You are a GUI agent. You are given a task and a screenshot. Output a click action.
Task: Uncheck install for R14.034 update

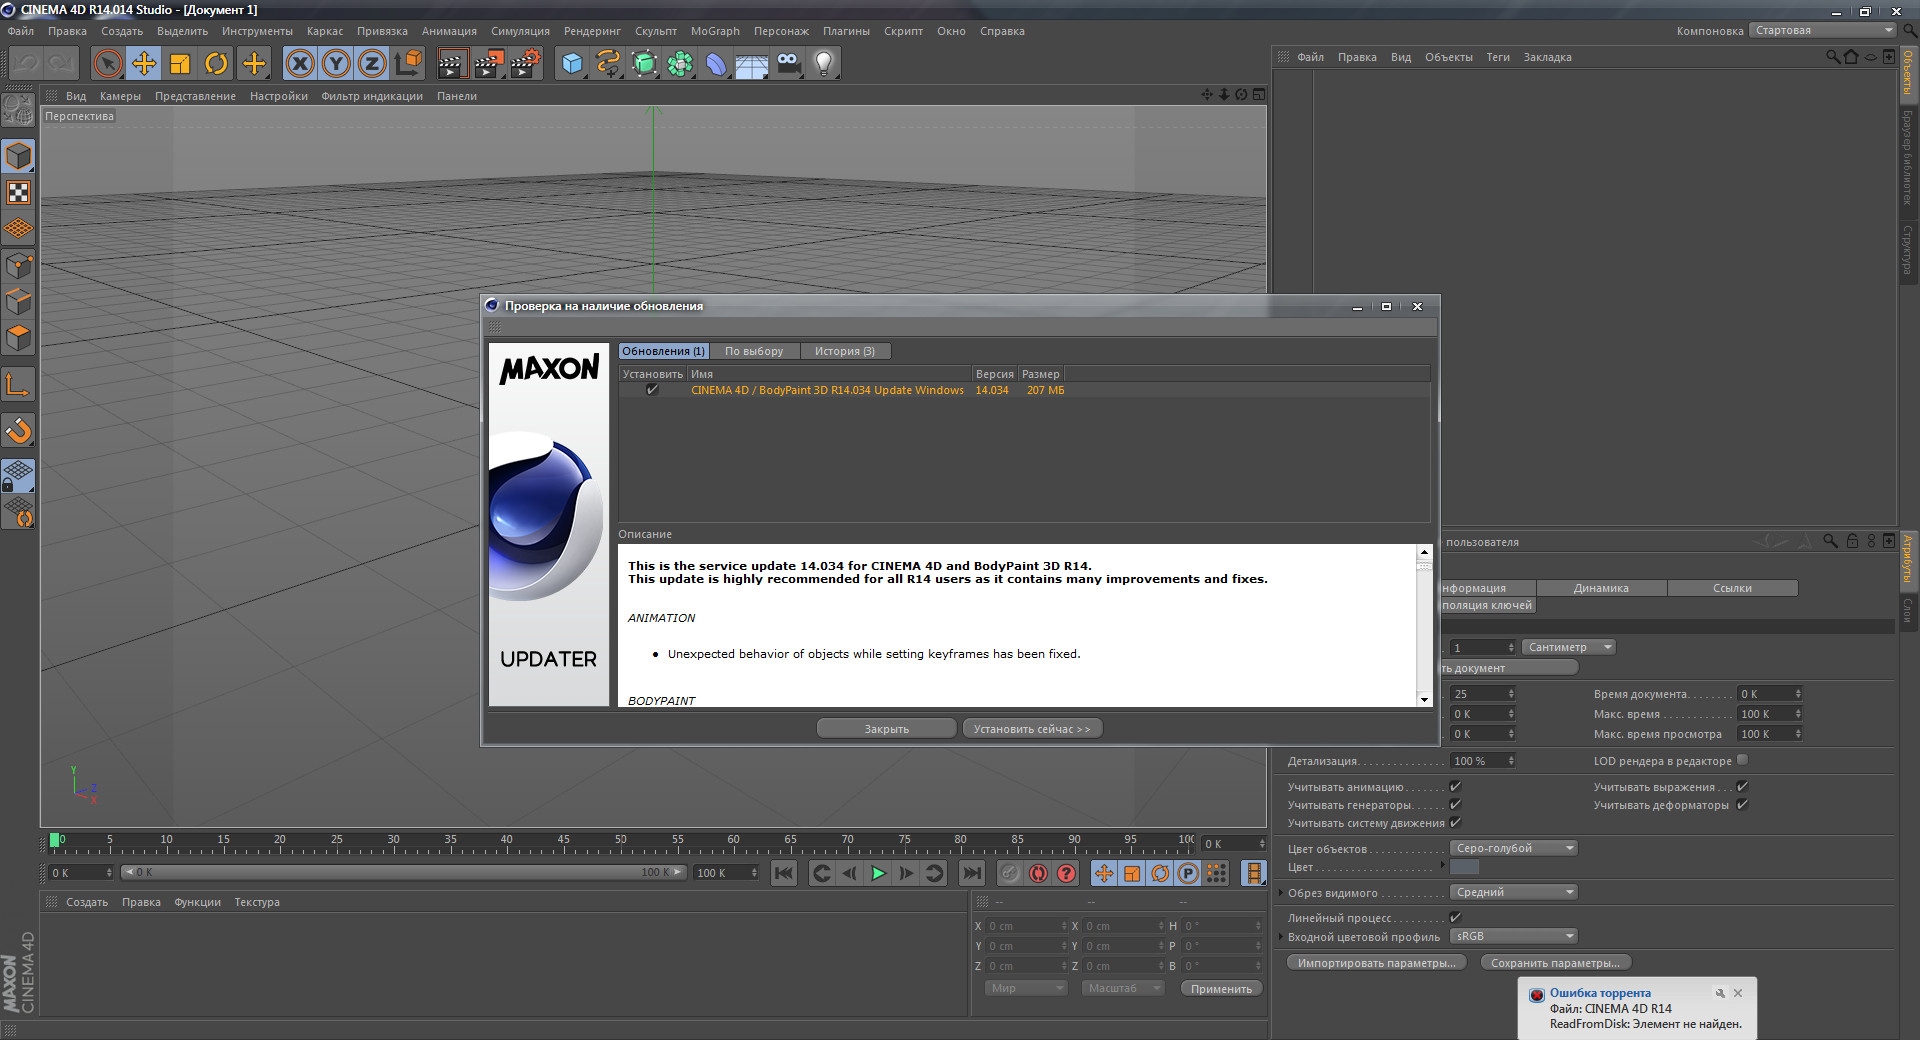point(652,390)
